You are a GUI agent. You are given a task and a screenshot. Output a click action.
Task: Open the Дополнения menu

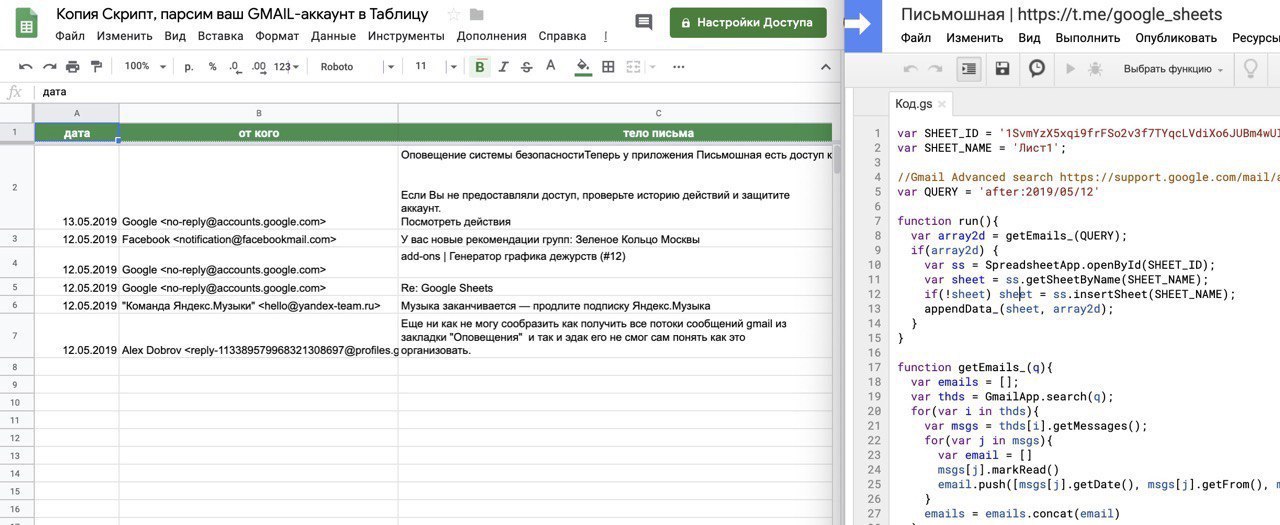491,36
